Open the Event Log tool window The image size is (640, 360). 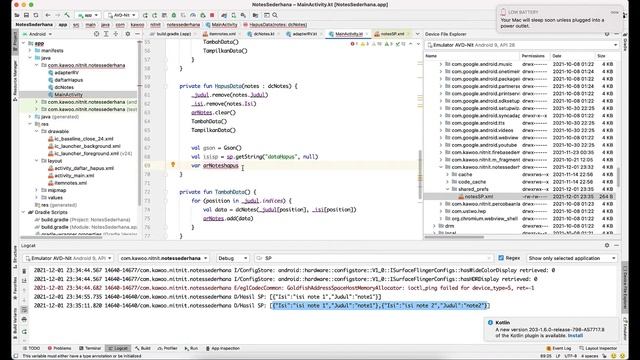[559, 348]
